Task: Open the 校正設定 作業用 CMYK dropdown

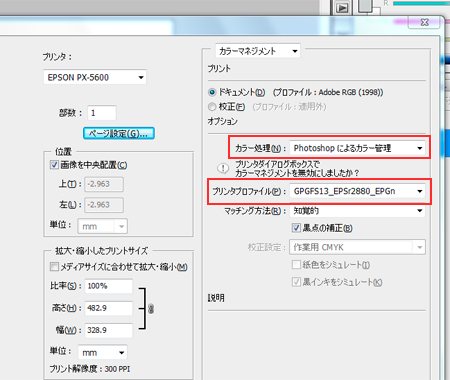Action: [357, 247]
